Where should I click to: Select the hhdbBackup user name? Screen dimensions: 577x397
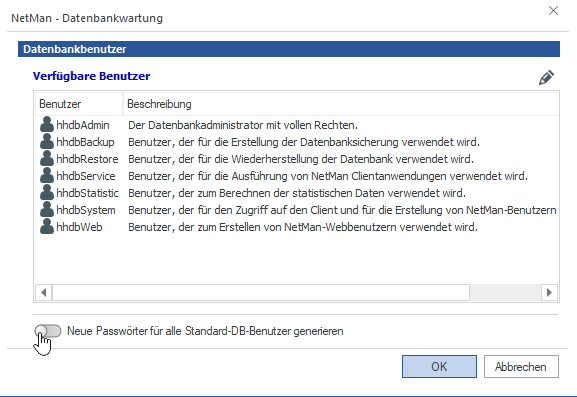[x=85, y=142]
